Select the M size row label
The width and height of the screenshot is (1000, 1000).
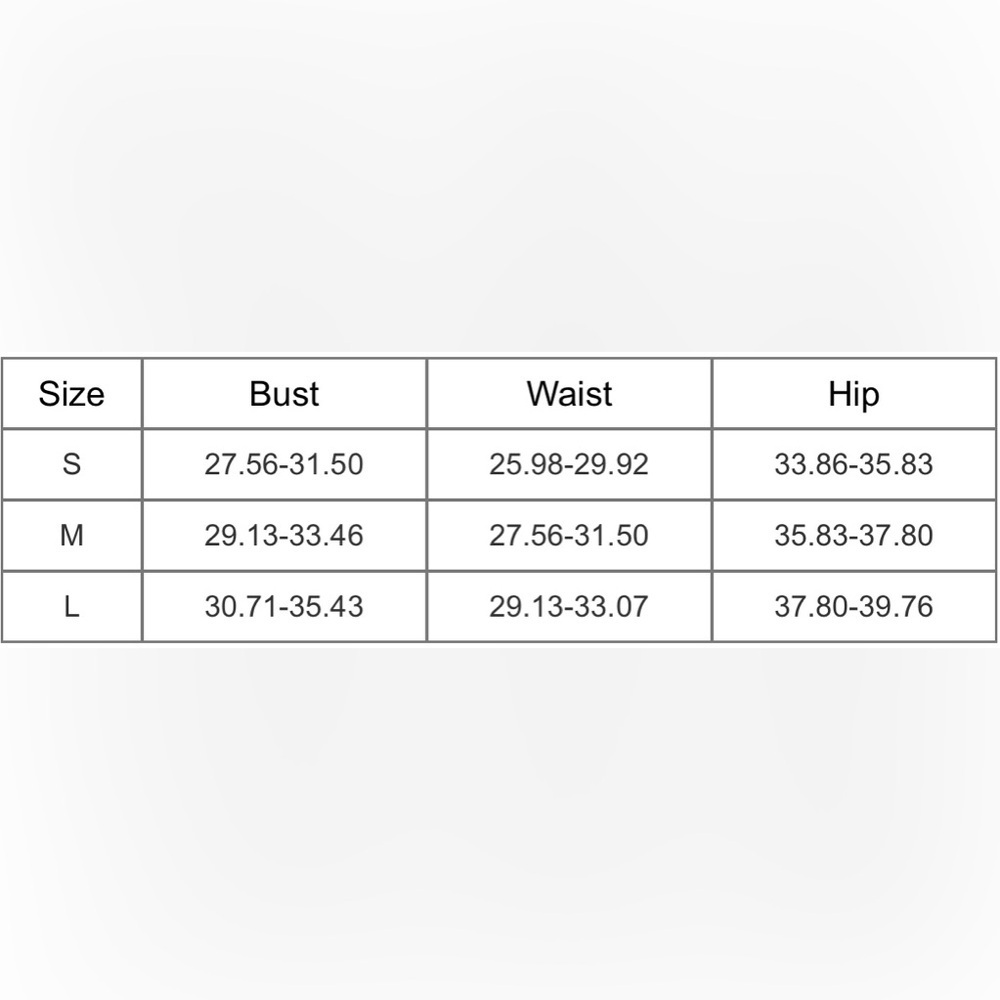click(x=71, y=535)
